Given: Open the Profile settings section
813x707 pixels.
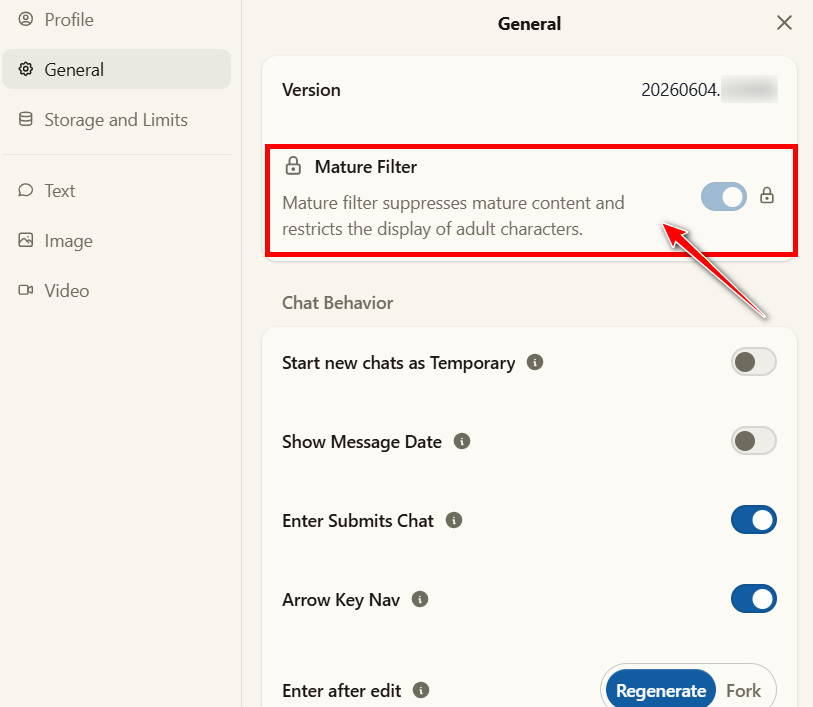Looking at the screenshot, I should click(x=116, y=20).
